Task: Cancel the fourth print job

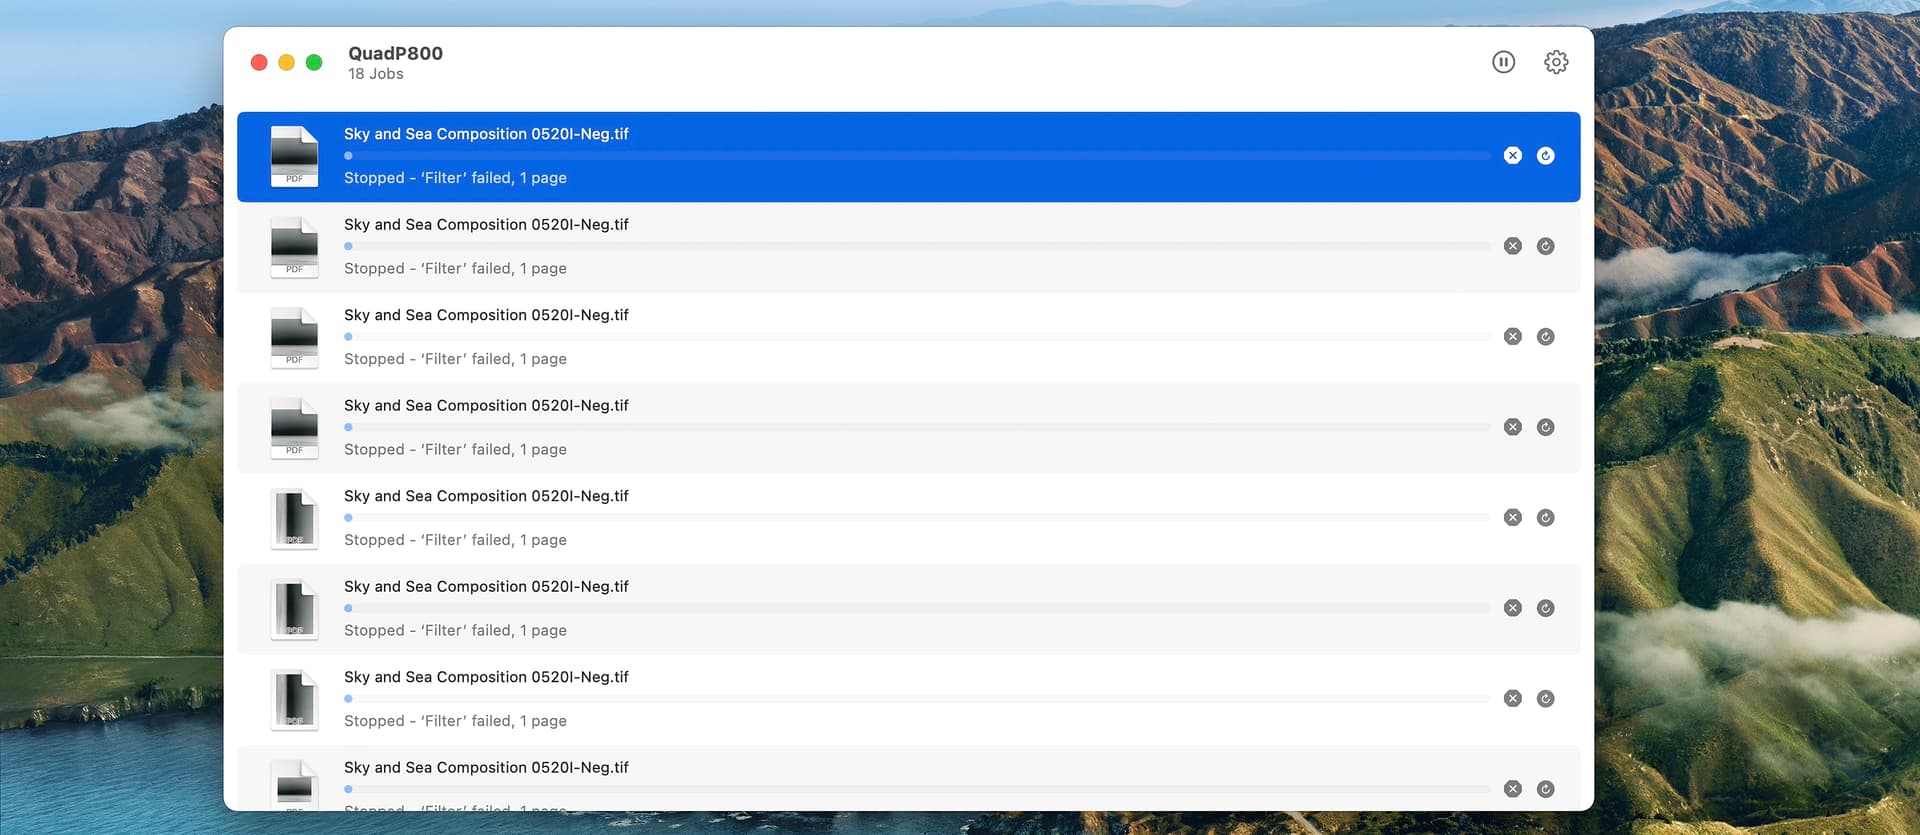Action: click(x=1512, y=427)
